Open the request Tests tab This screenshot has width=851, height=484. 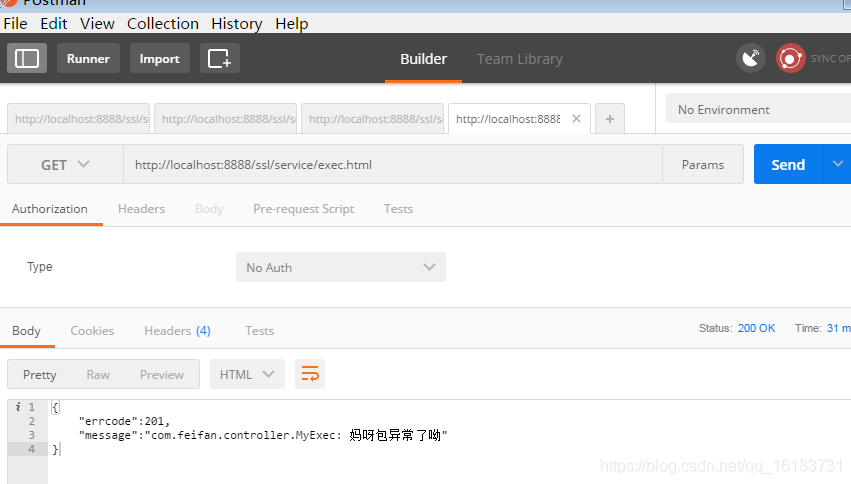[398, 209]
